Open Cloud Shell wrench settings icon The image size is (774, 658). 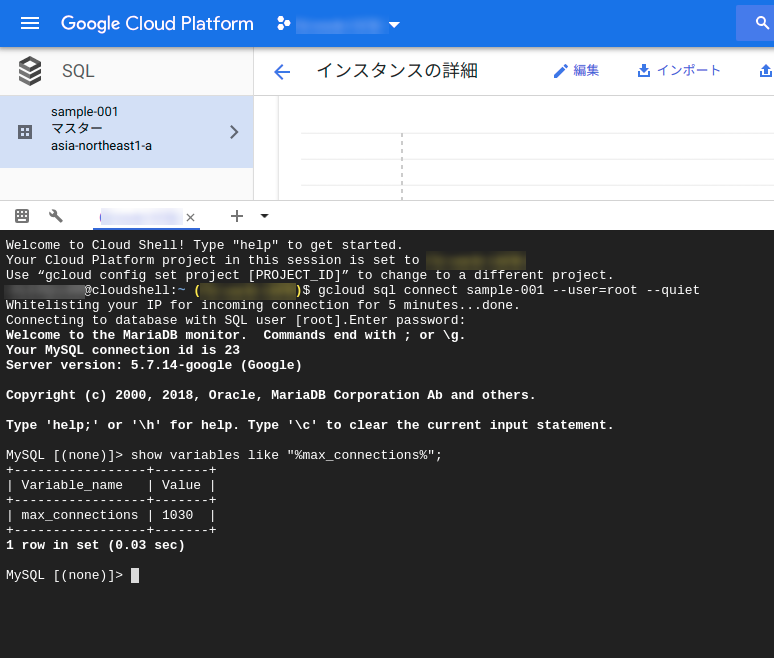[56, 216]
